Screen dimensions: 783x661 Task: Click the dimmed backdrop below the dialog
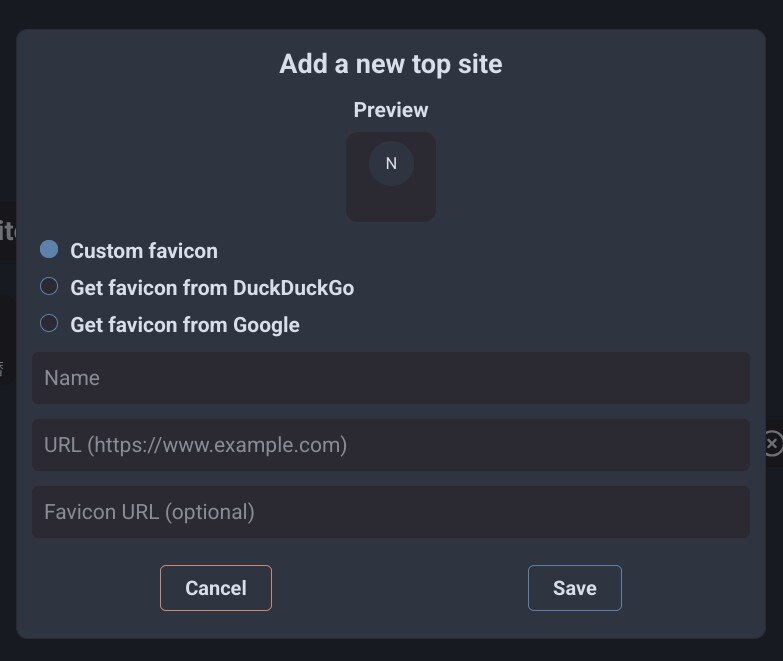point(391,650)
